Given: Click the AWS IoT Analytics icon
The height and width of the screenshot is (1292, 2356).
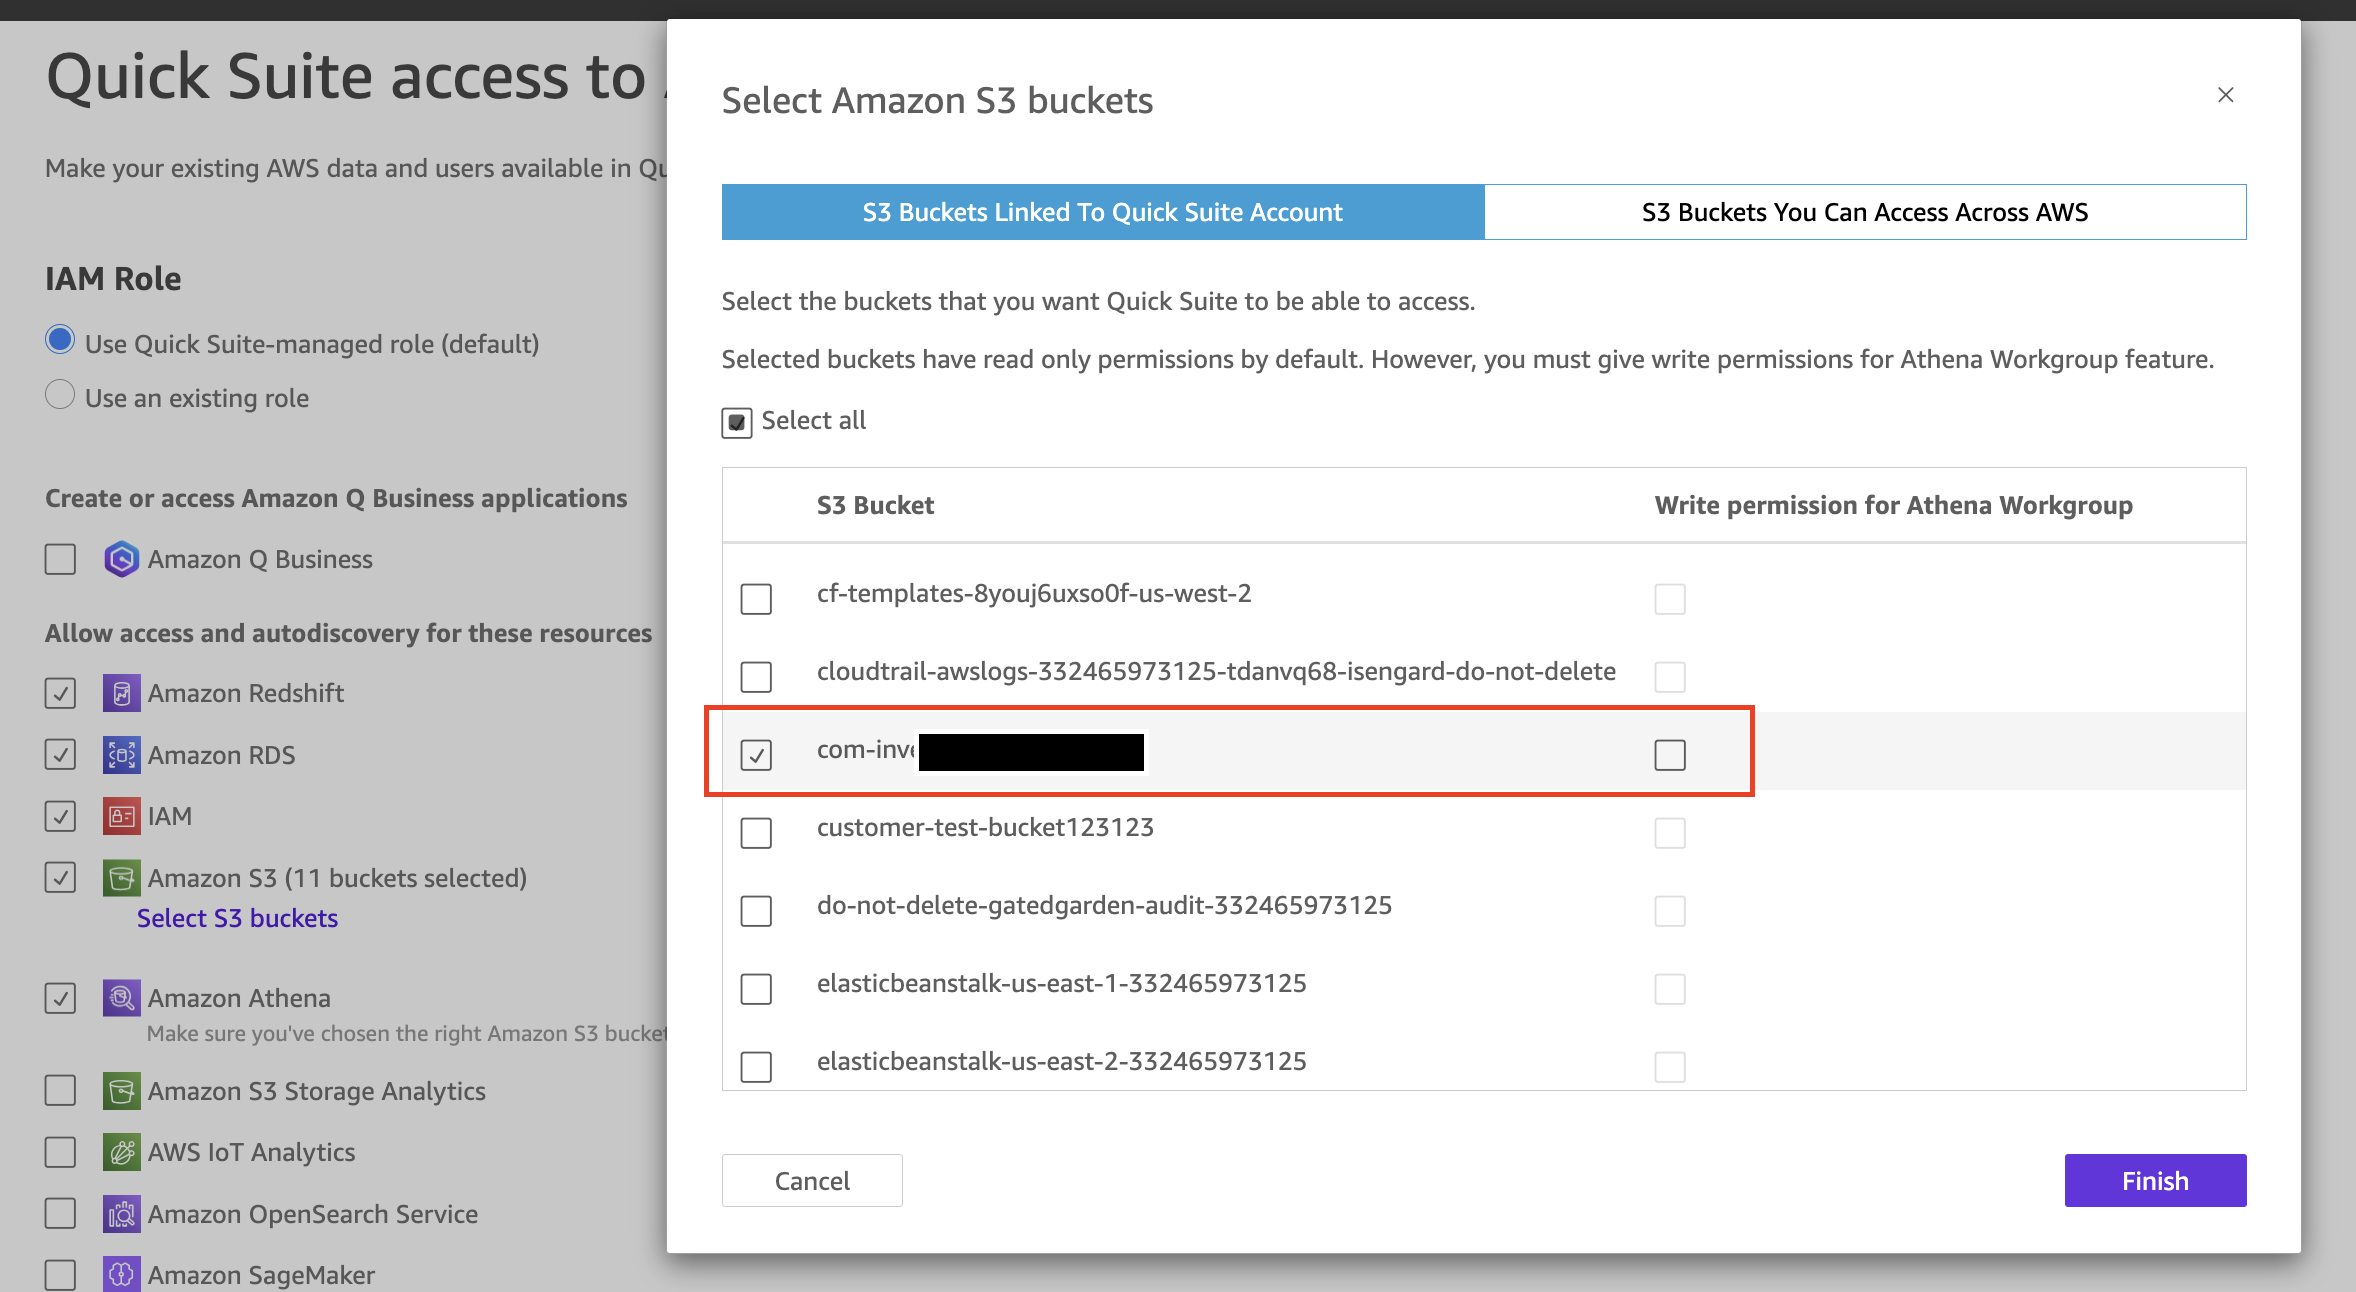Looking at the screenshot, I should click(x=121, y=1152).
